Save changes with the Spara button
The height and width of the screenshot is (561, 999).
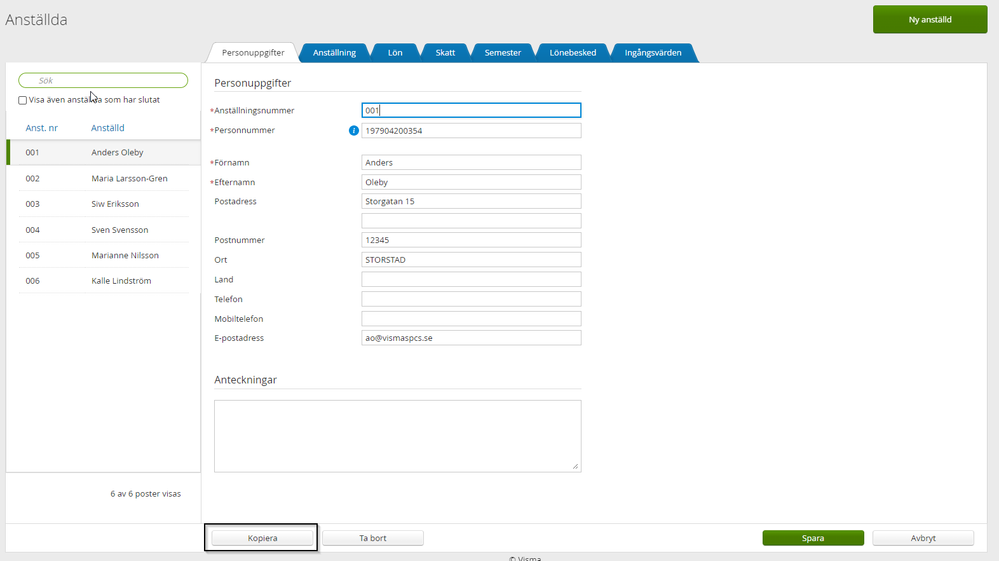point(812,538)
